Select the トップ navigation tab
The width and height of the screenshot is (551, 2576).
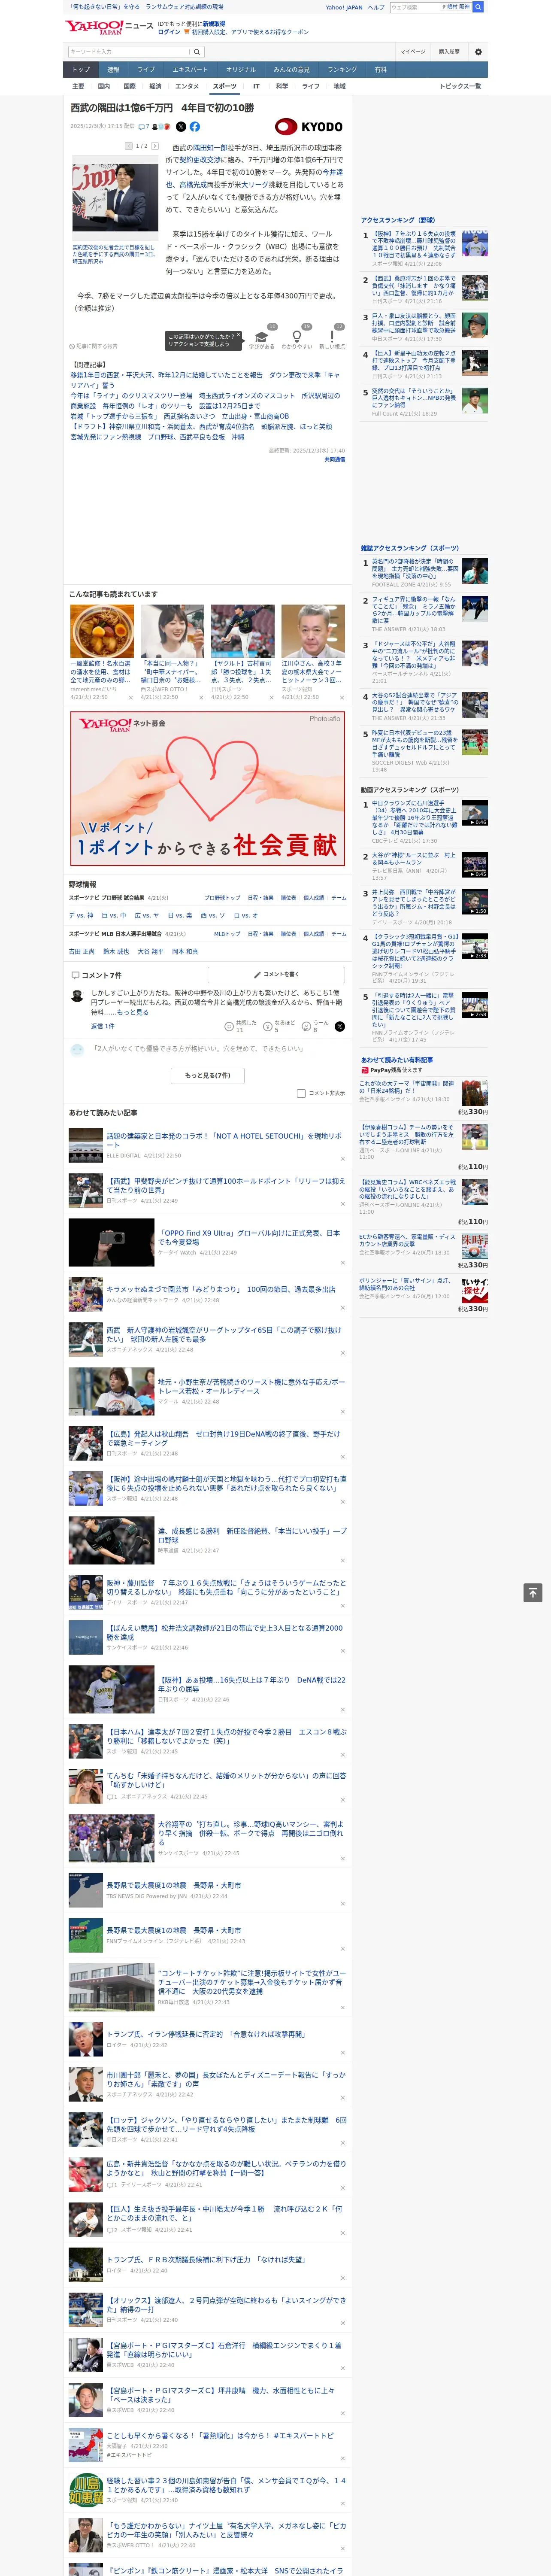(81, 70)
